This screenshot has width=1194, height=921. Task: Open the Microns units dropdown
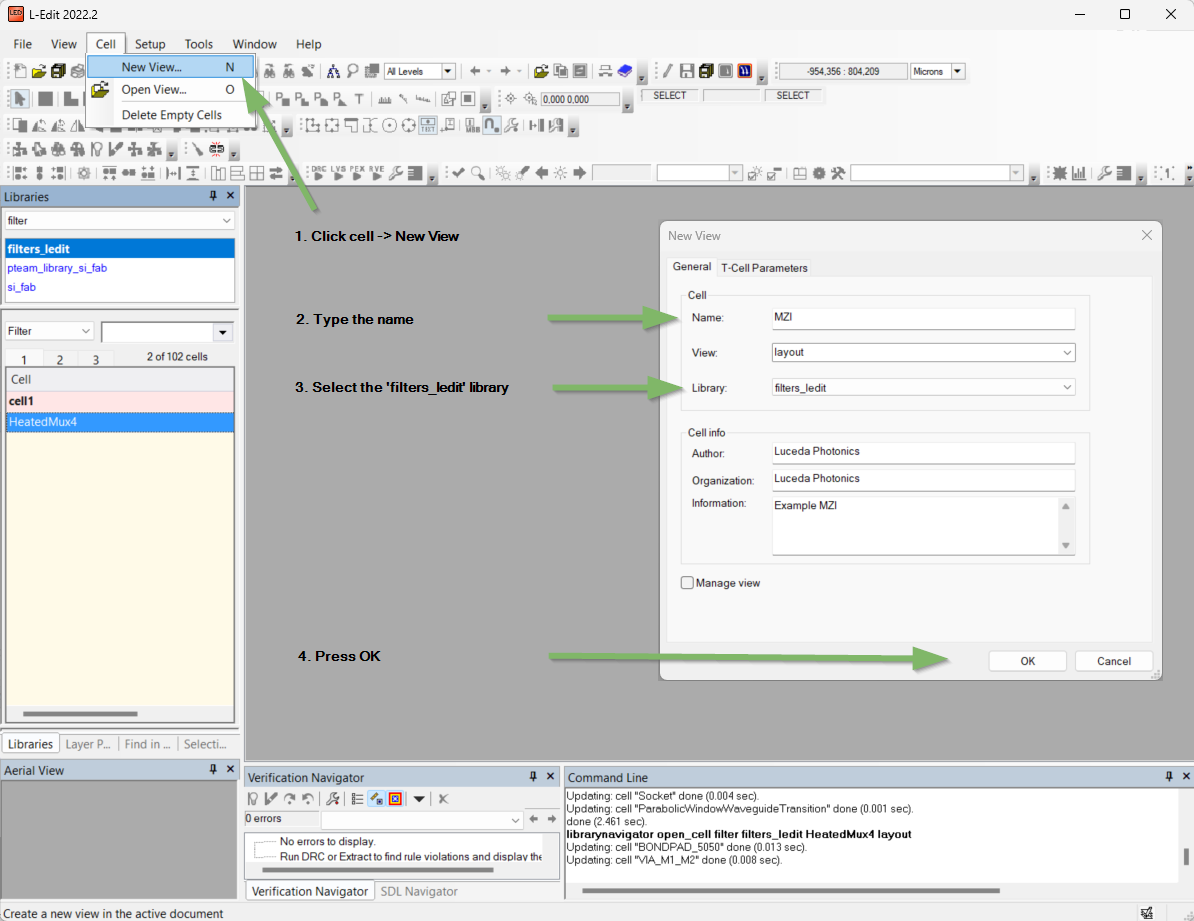pyautogui.click(x=958, y=71)
